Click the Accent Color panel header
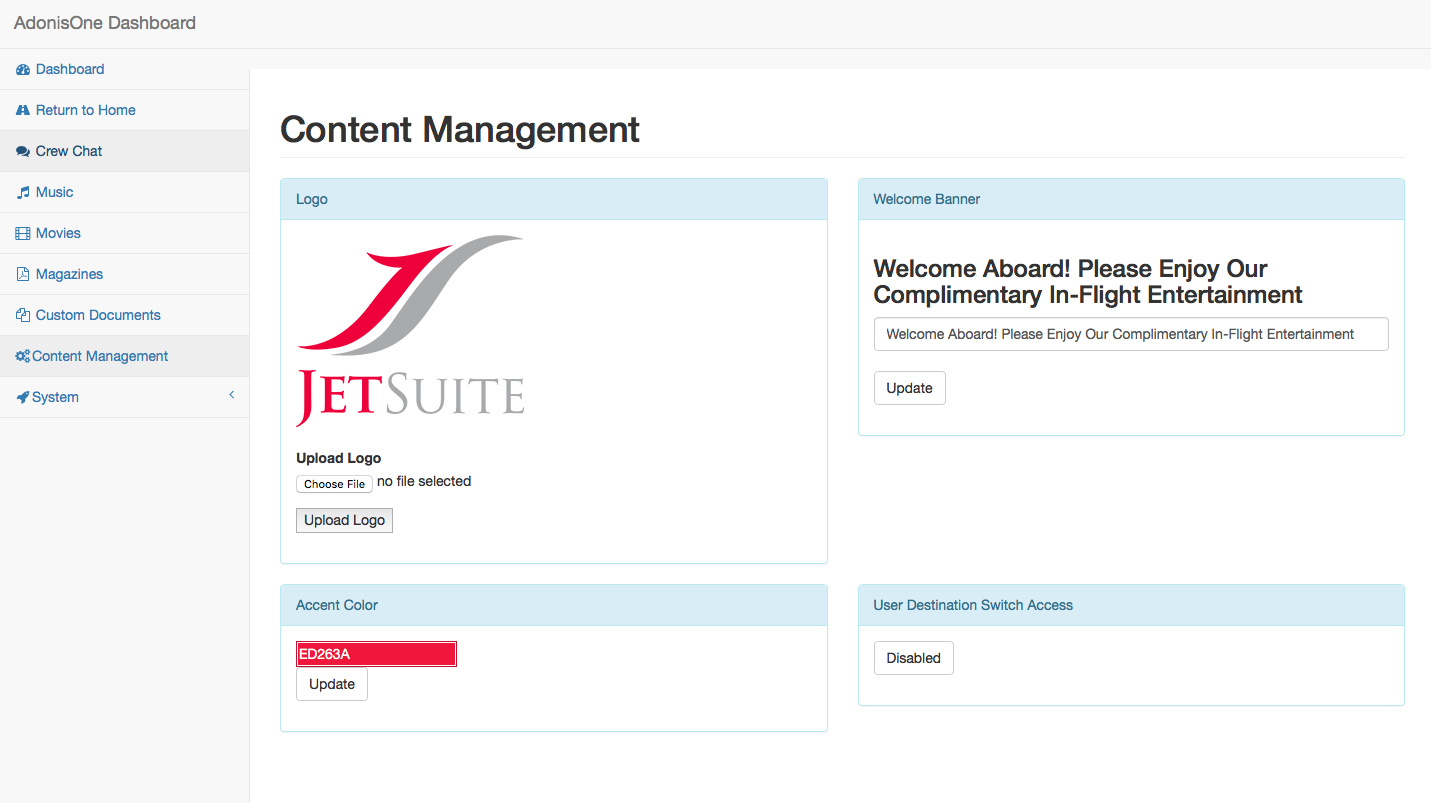The width and height of the screenshot is (1431, 803). tap(554, 605)
